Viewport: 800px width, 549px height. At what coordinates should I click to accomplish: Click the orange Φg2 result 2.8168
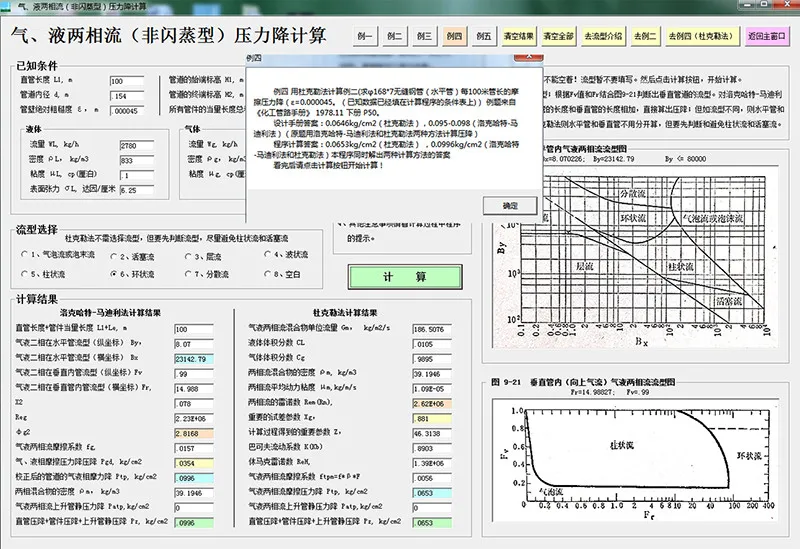194,434
